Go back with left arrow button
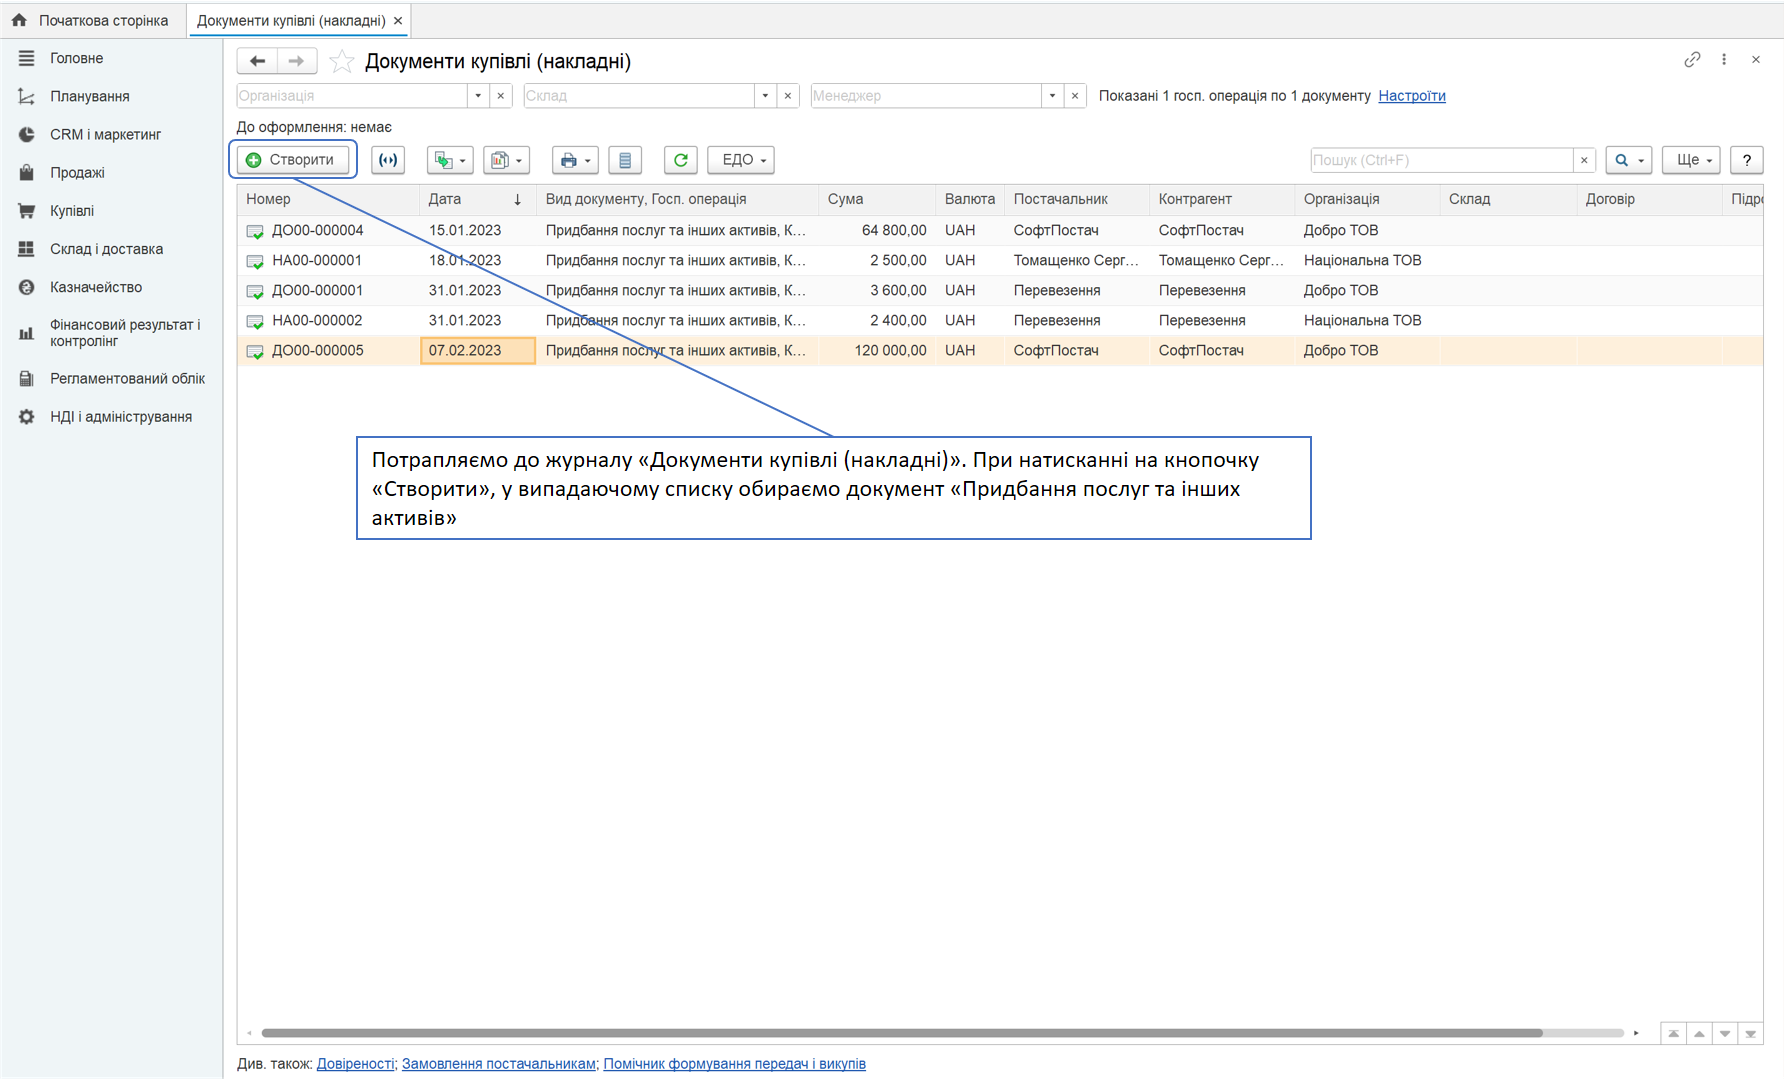This screenshot has width=1784, height=1079. coord(257,61)
